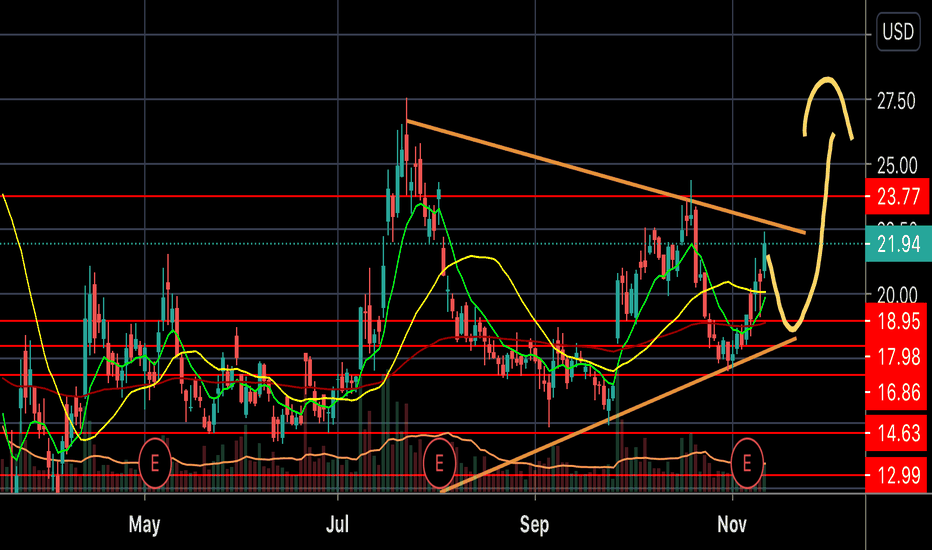This screenshot has width=932, height=550.
Task: Select the 17.98 red price label
Action: coord(898,357)
